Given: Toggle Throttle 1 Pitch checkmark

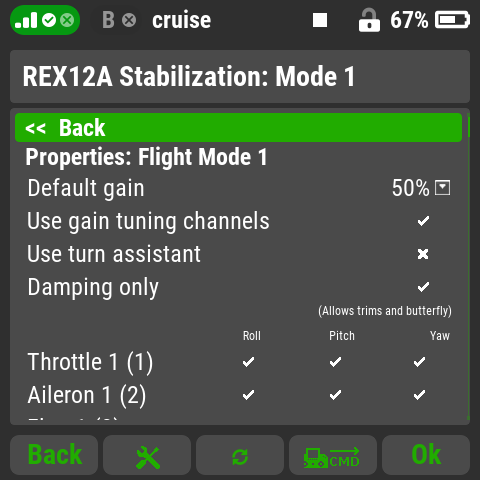Looking at the screenshot, I should tap(335, 362).
